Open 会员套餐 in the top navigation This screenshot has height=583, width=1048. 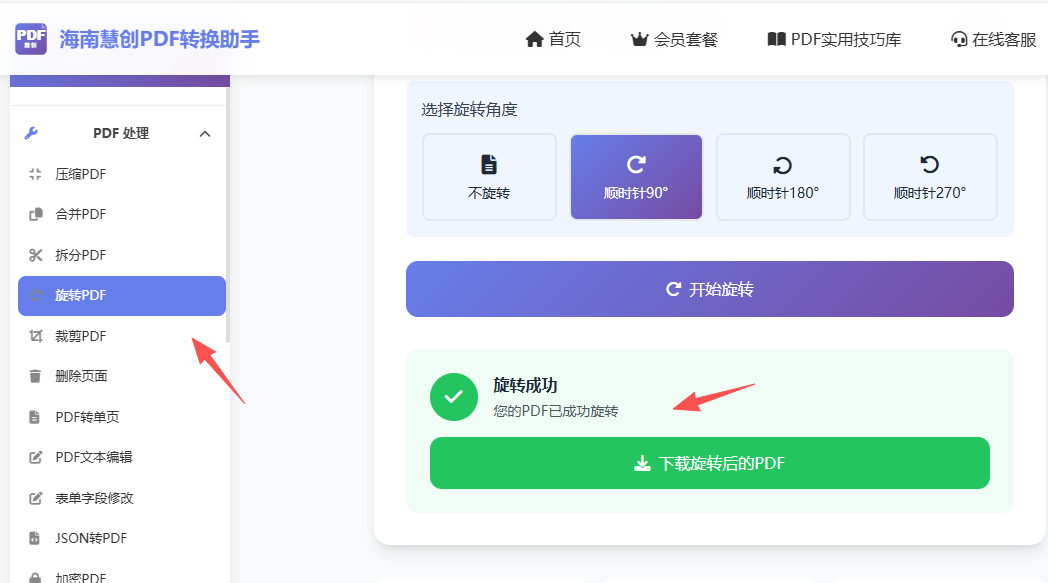point(686,39)
